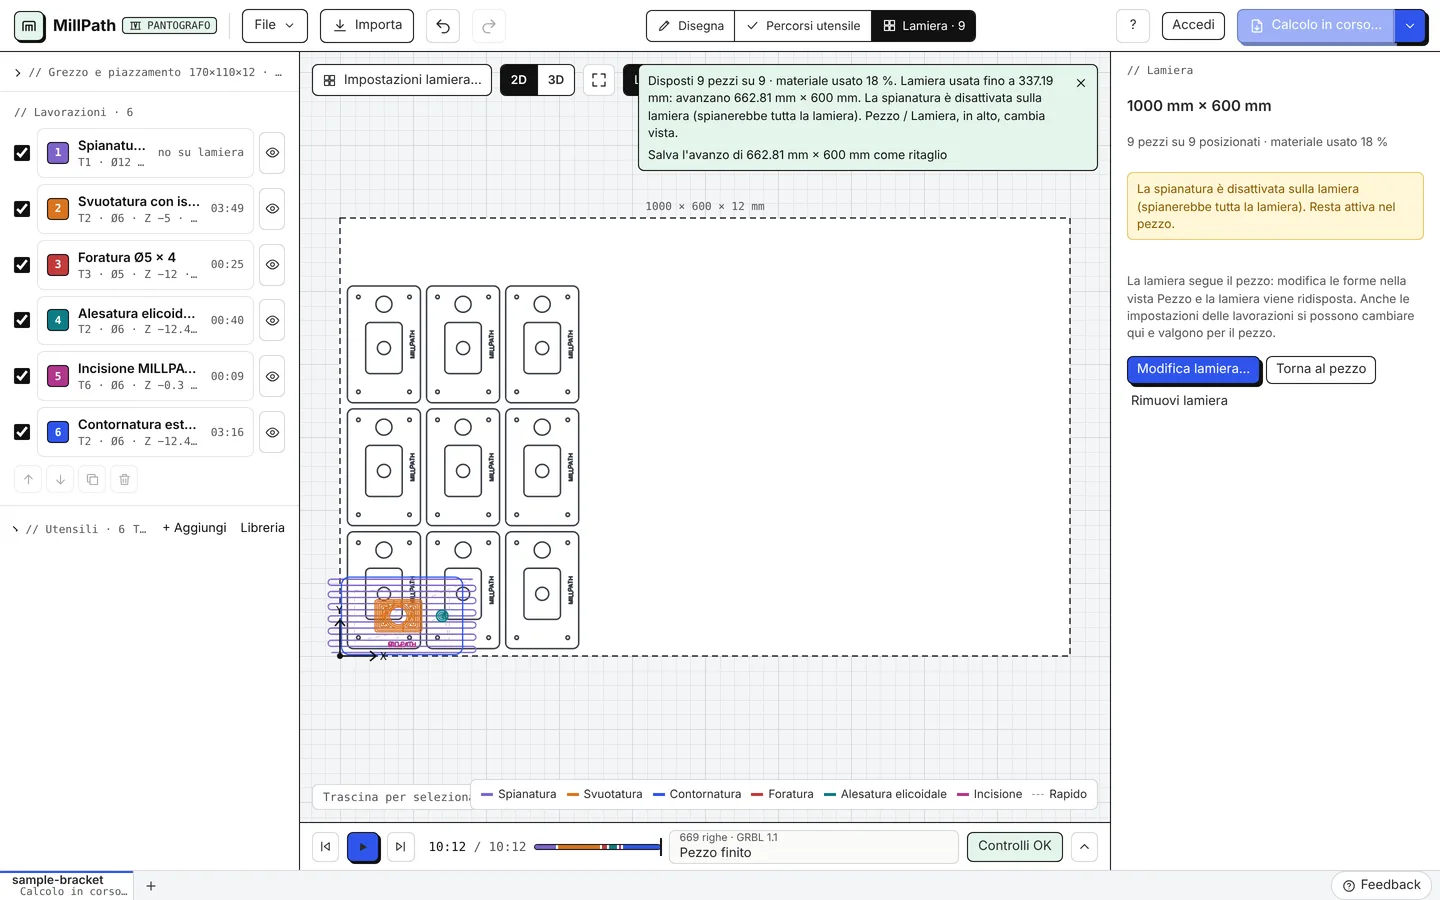
Task: Switch to the Disegna tab
Action: click(691, 26)
